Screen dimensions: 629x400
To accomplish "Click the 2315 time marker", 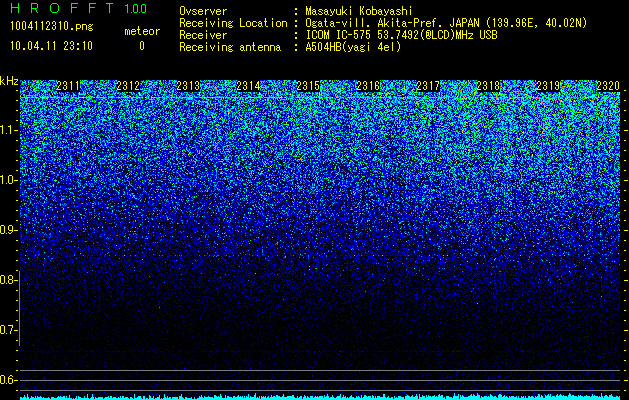I will 308,86.
